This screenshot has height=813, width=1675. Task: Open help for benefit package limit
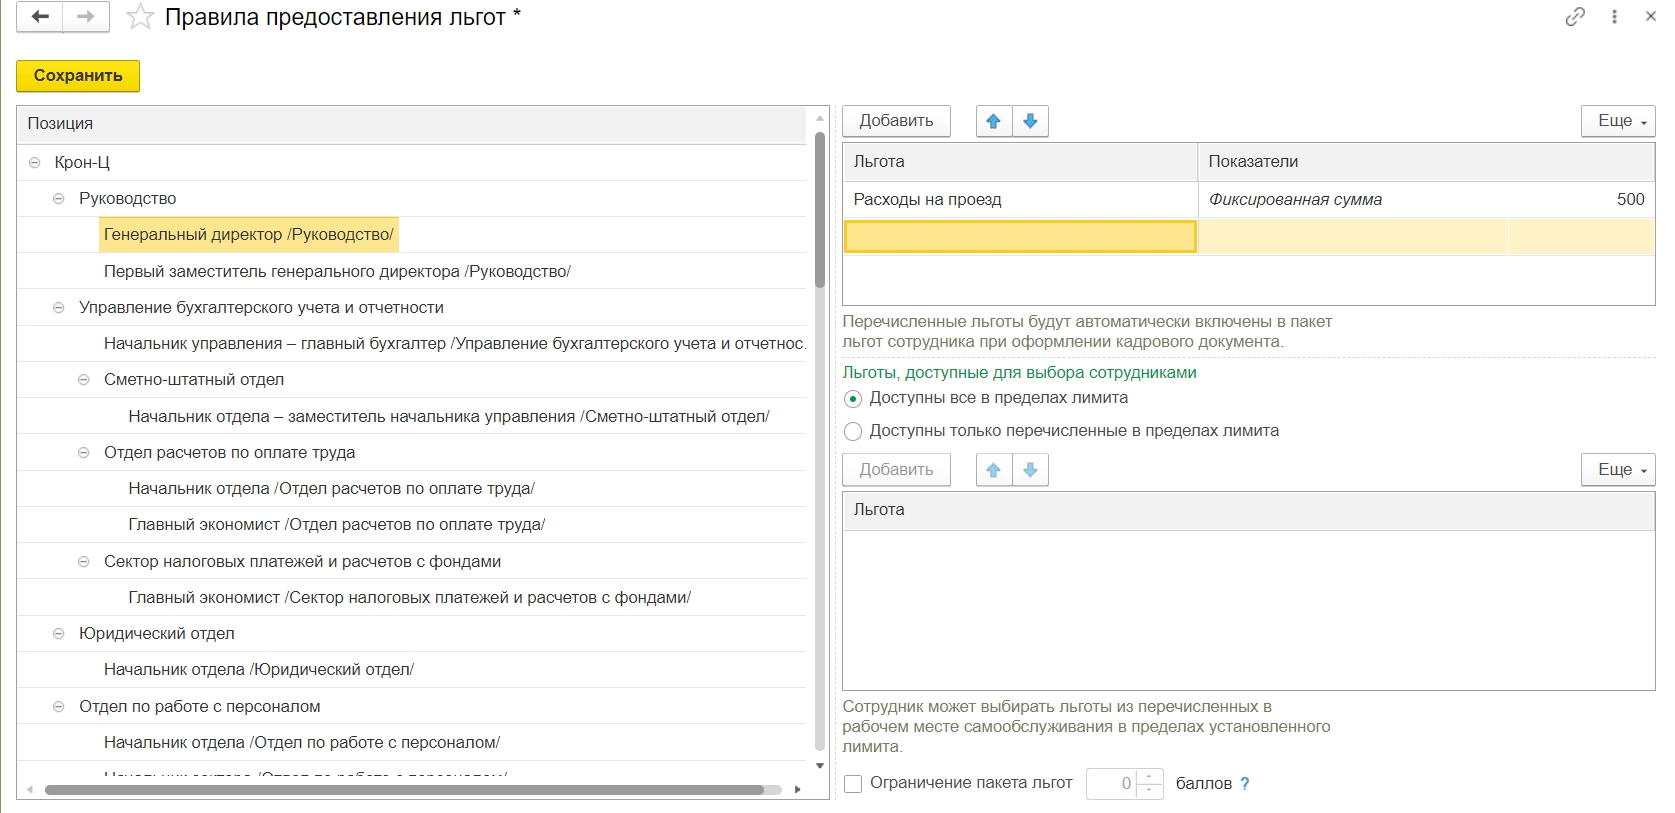(x=1245, y=784)
